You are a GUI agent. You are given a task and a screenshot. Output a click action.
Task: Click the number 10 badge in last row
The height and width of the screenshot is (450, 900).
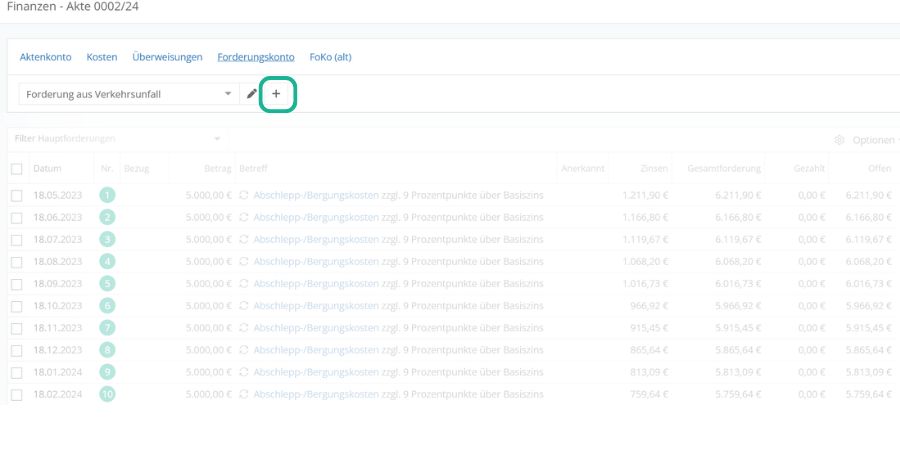click(107, 395)
